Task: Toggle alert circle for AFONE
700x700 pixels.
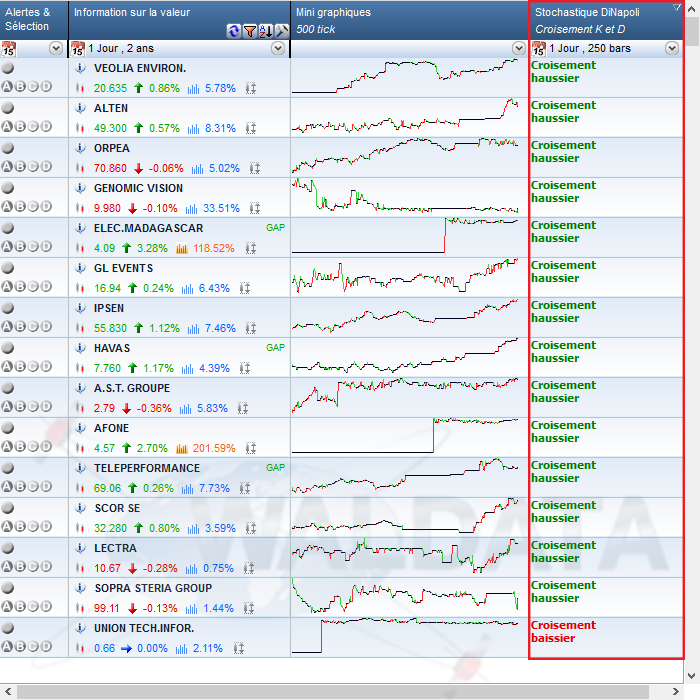Action: pyautogui.click(x=8, y=428)
